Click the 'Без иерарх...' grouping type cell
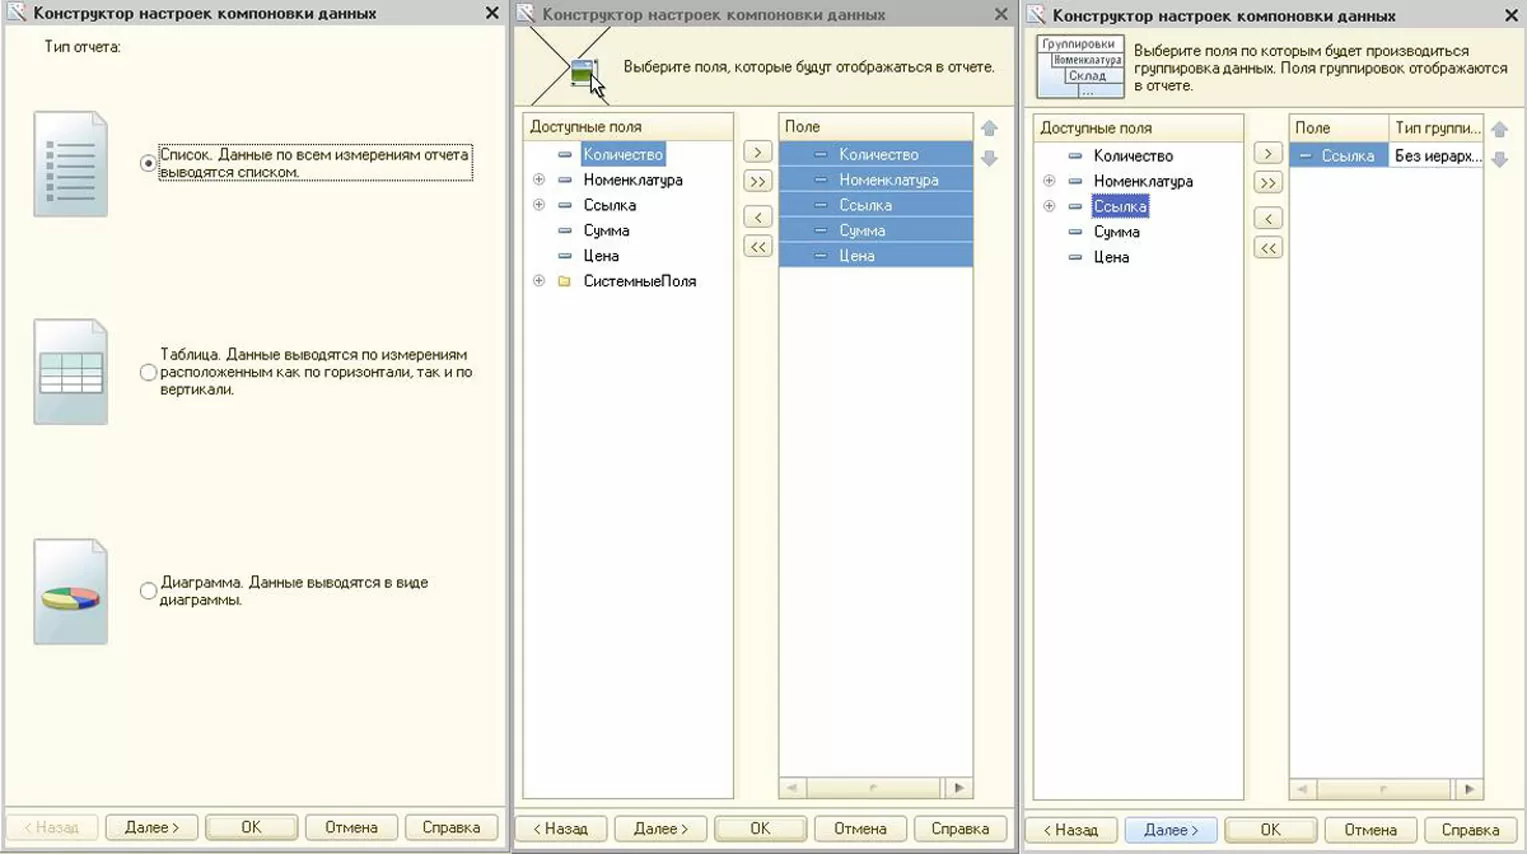1527x854 pixels. click(1436, 156)
